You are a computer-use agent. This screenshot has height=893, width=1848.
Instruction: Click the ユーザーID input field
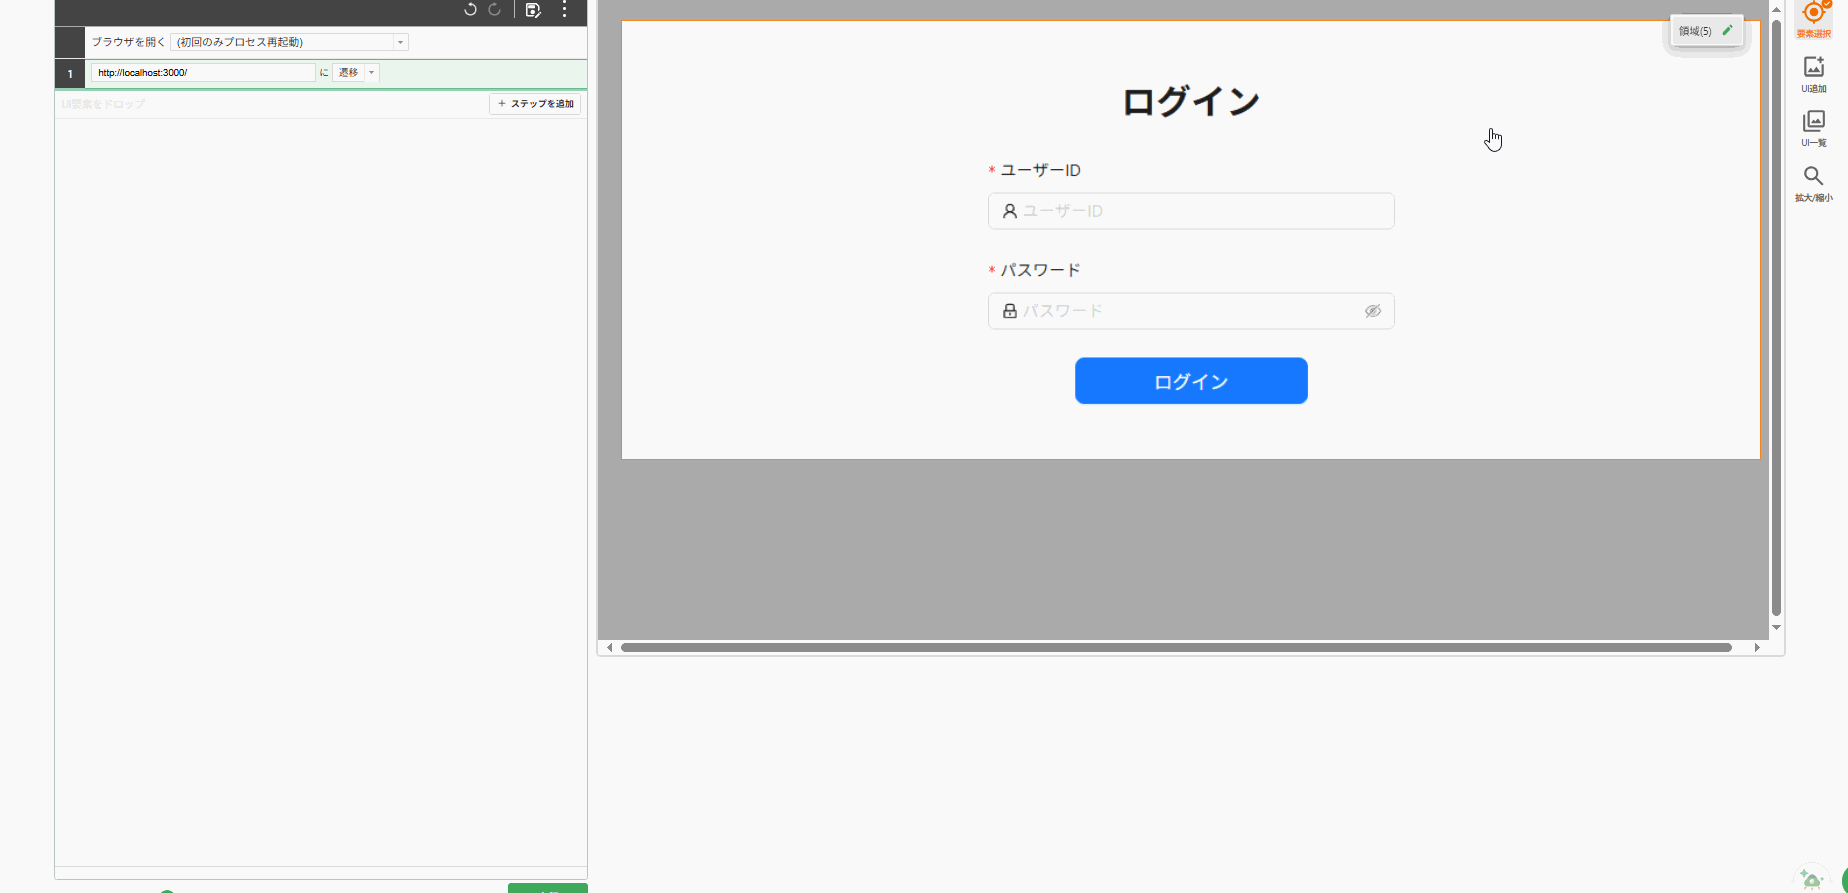click(1200, 211)
